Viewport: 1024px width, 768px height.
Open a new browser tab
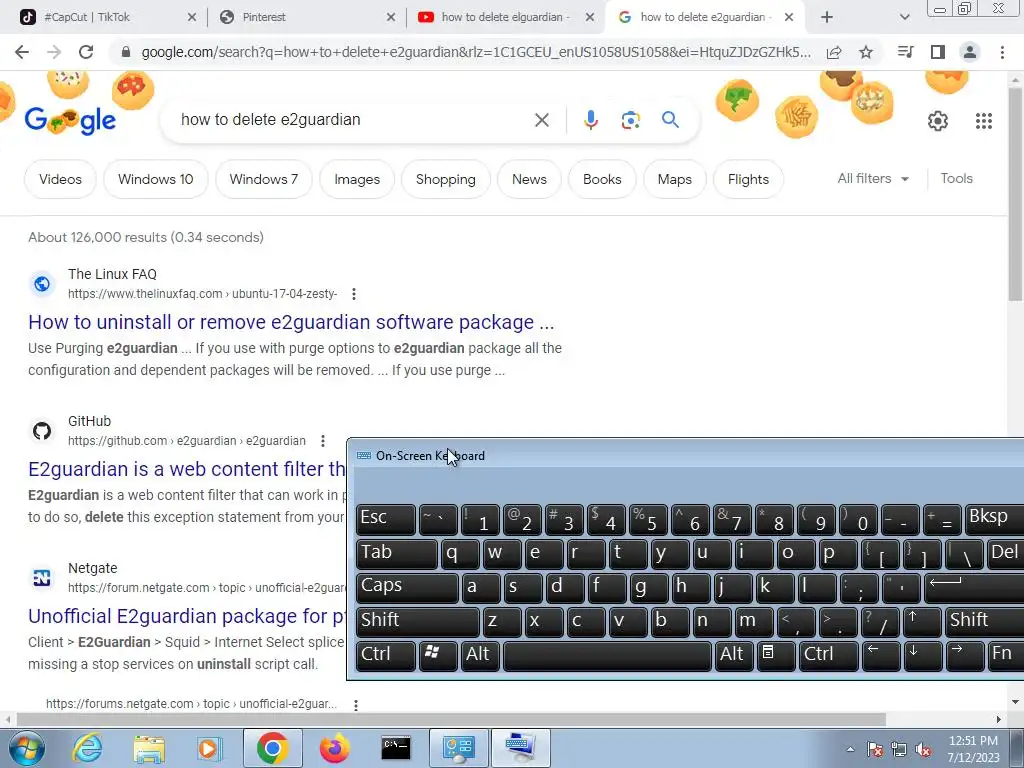point(827,17)
